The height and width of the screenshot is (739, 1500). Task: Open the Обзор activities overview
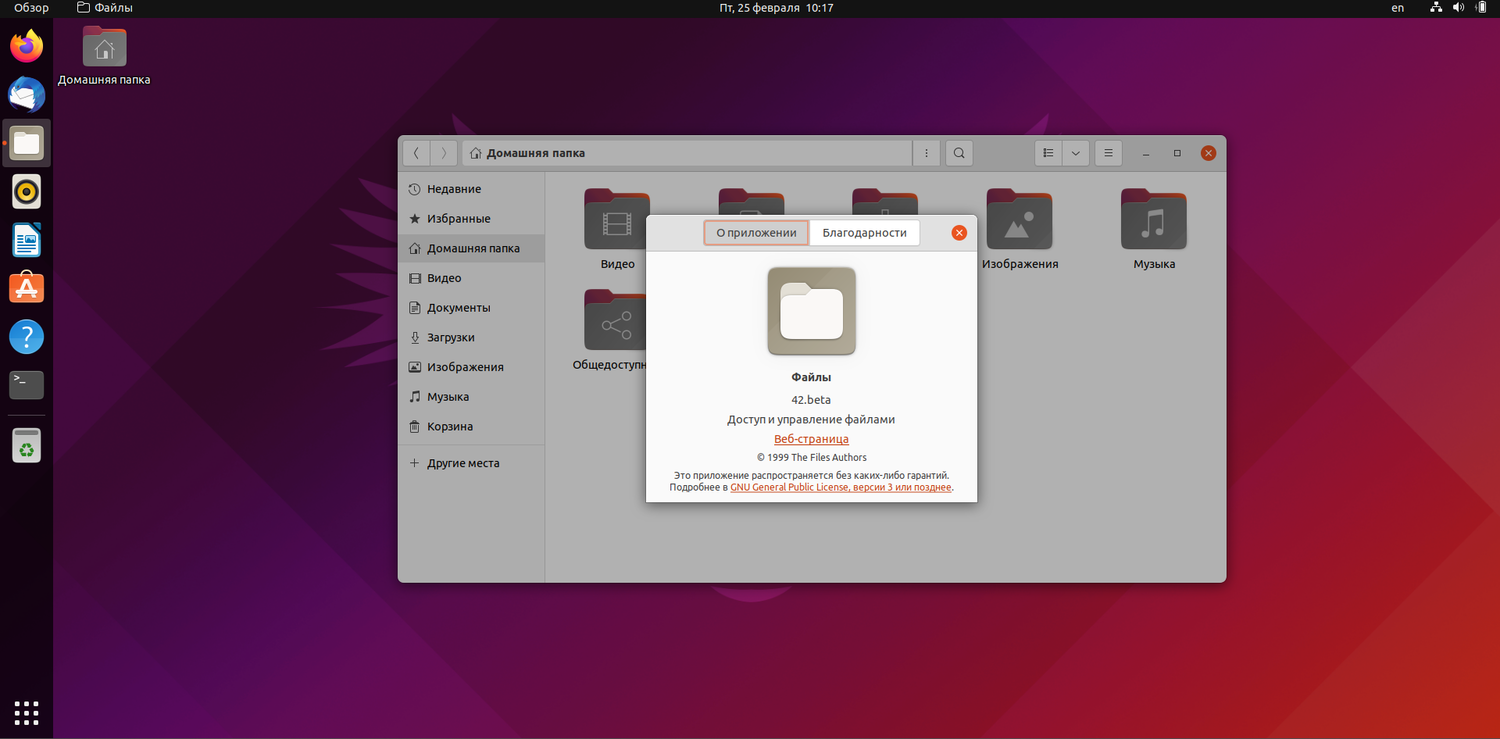pos(31,8)
